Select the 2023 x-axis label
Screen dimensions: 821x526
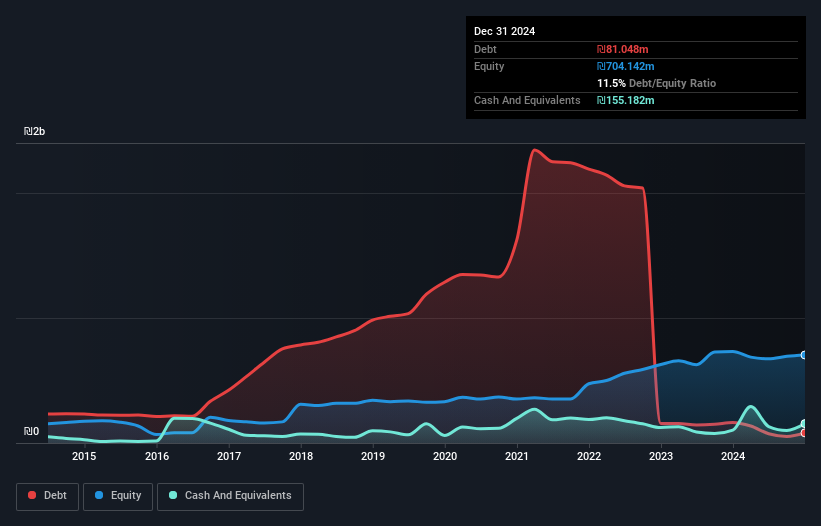coord(661,456)
